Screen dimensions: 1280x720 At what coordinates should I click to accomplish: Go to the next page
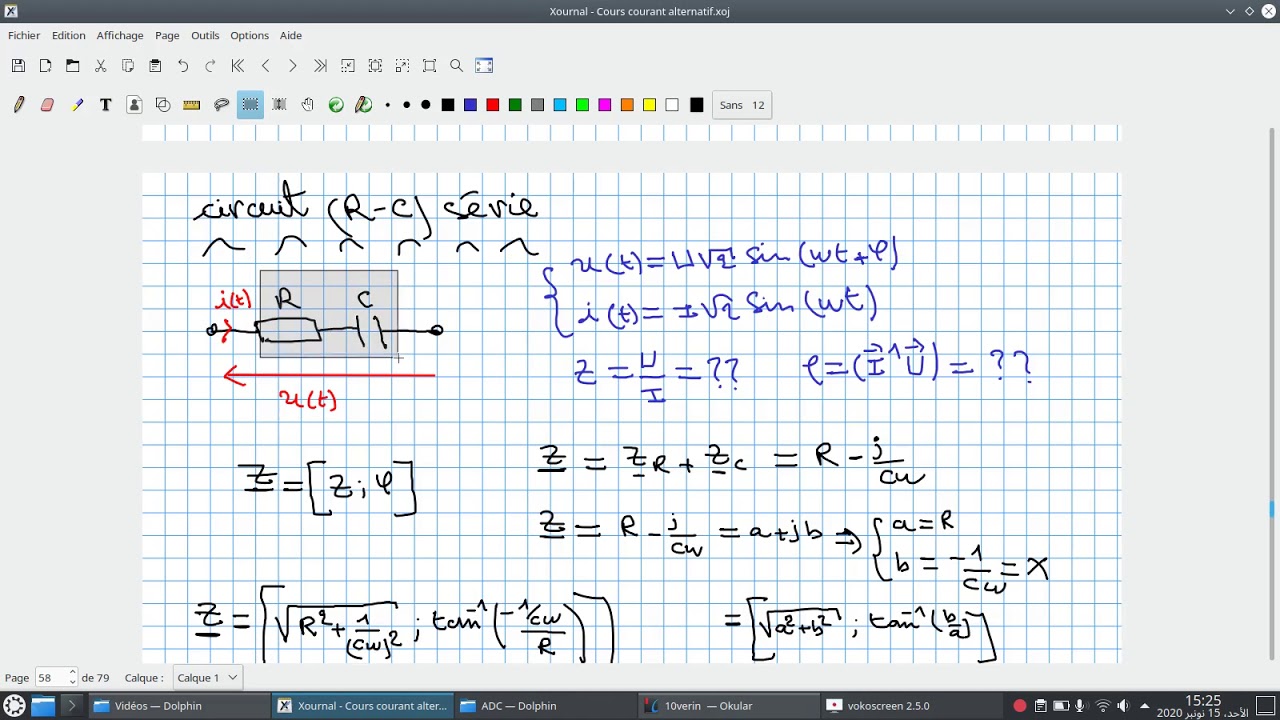(x=292, y=66)
